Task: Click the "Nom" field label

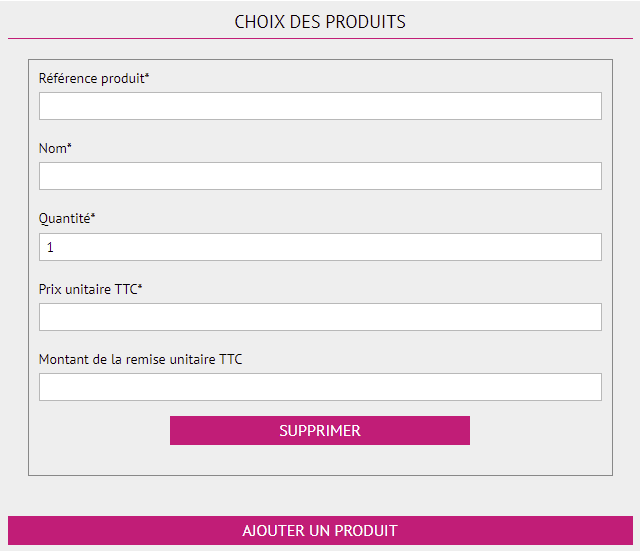Action: click(52, 148)
